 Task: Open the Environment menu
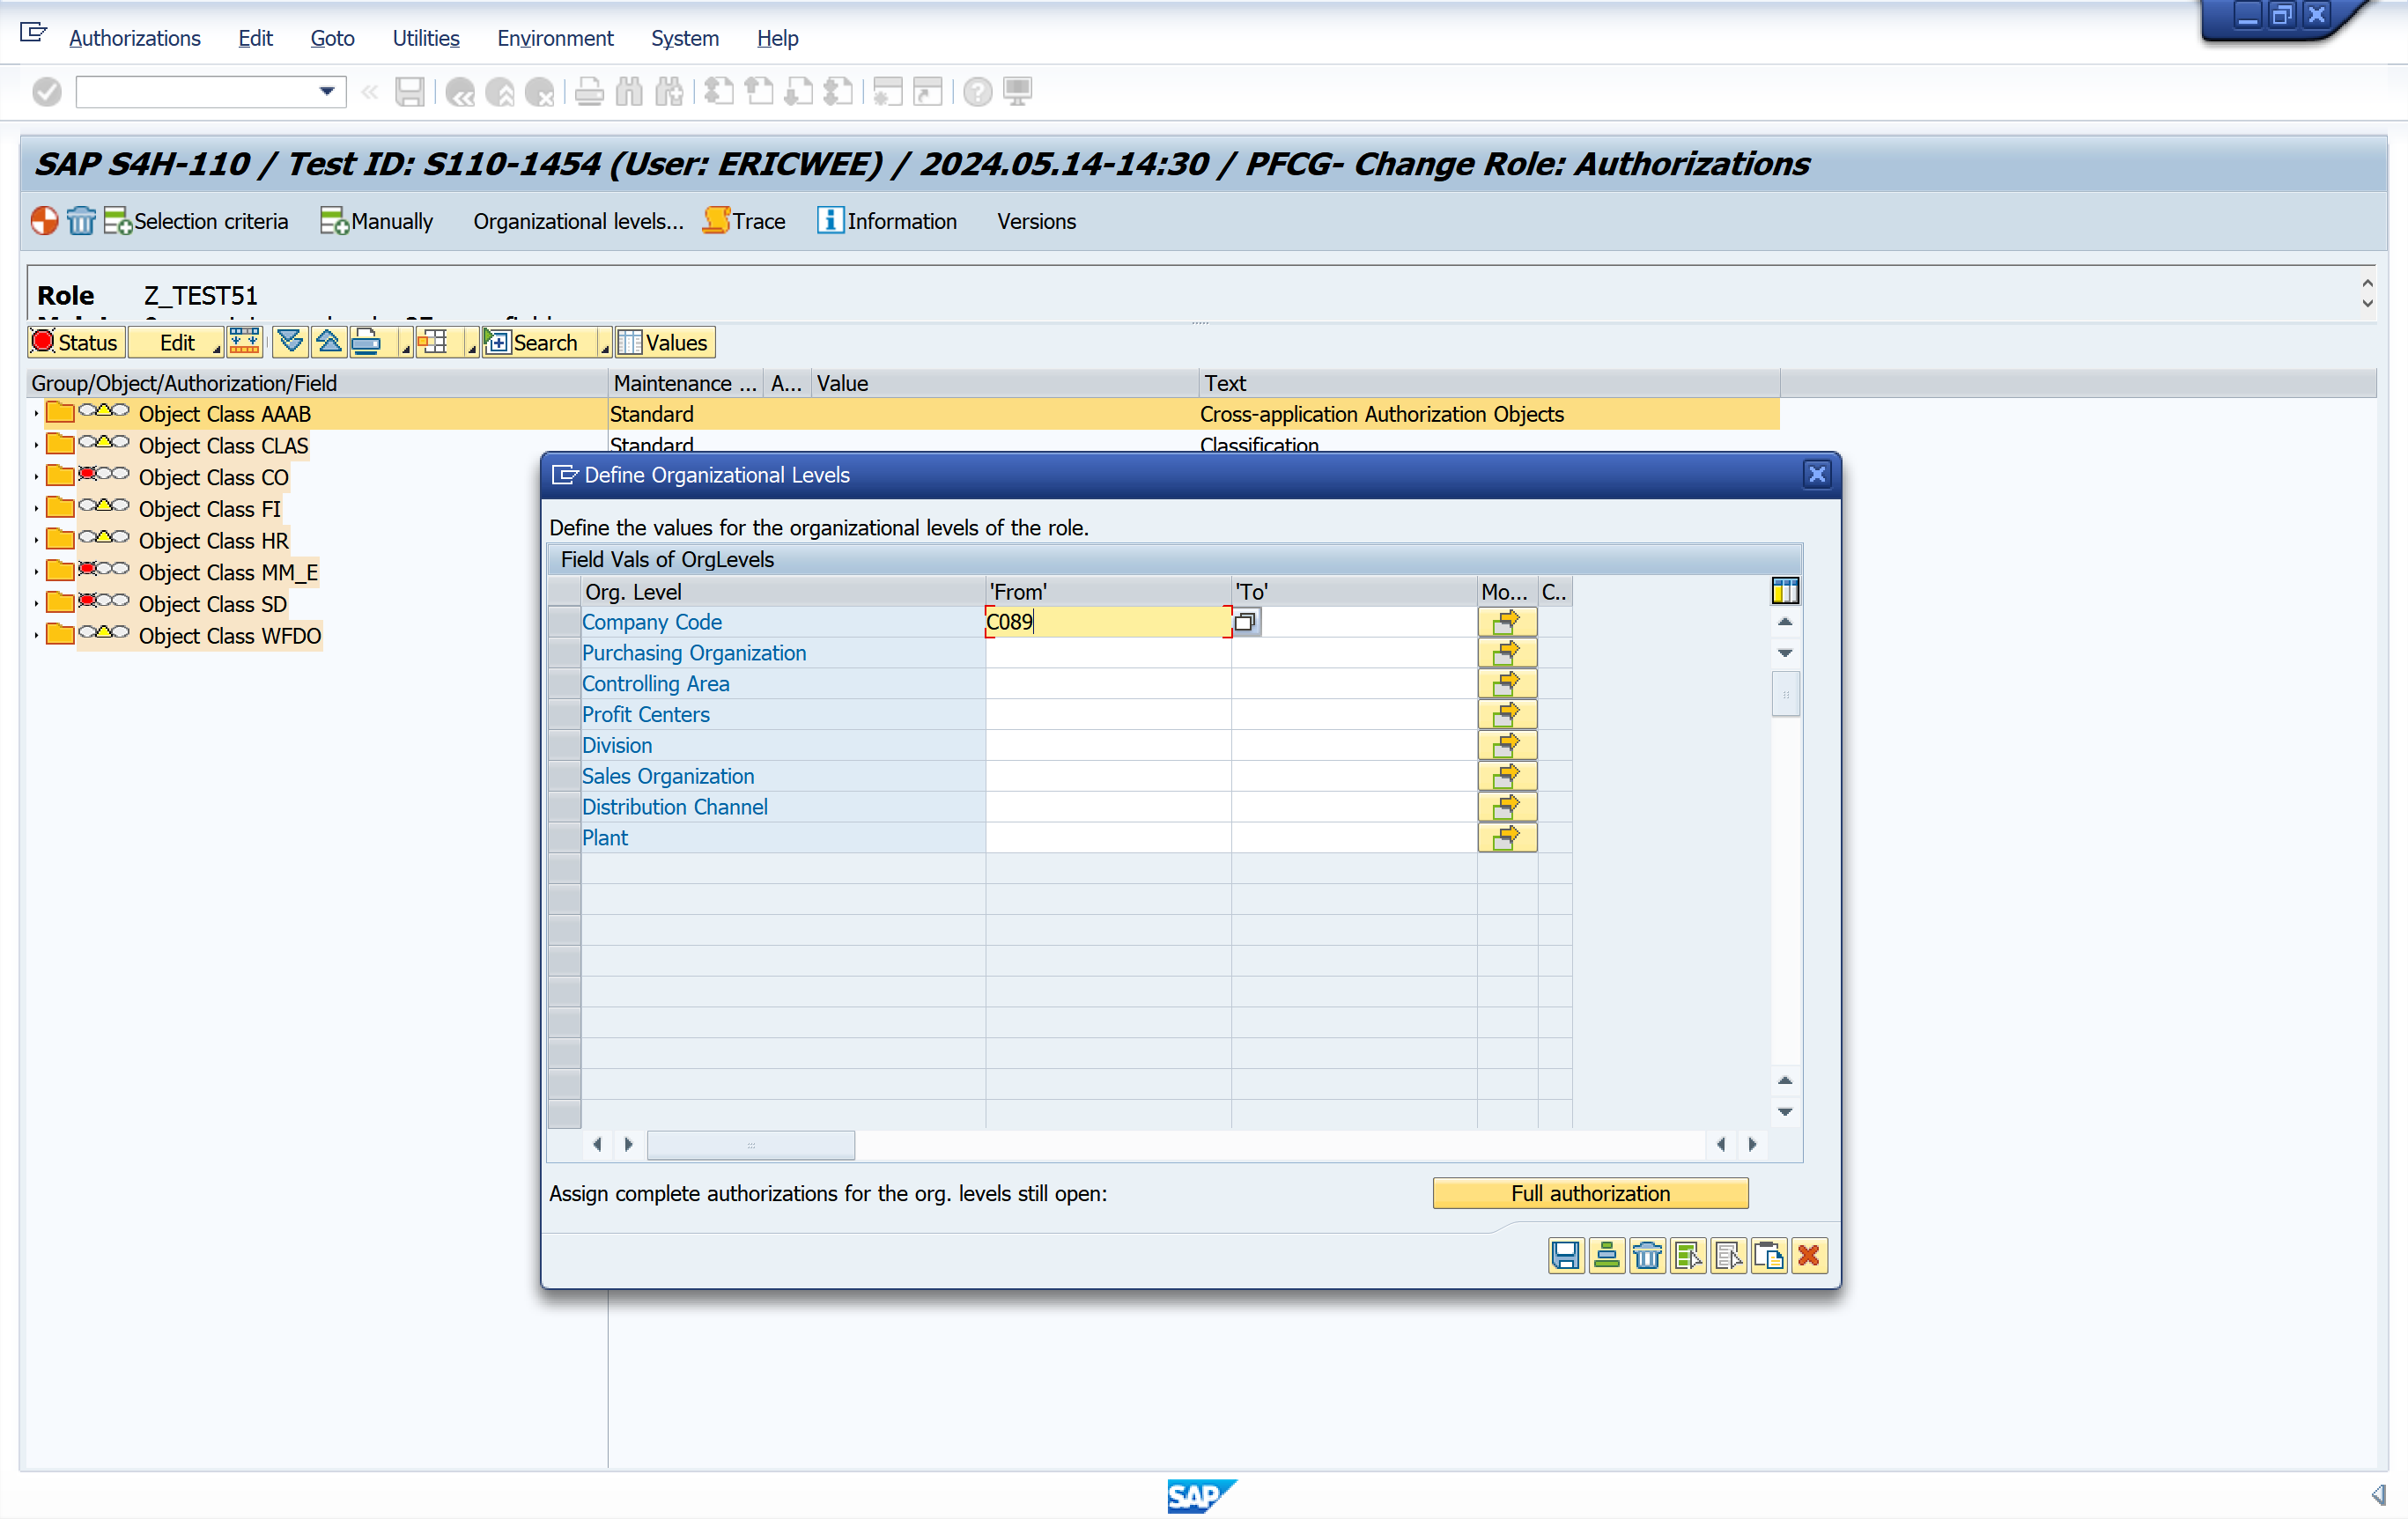pyautogui.click(x=555, y=38)
